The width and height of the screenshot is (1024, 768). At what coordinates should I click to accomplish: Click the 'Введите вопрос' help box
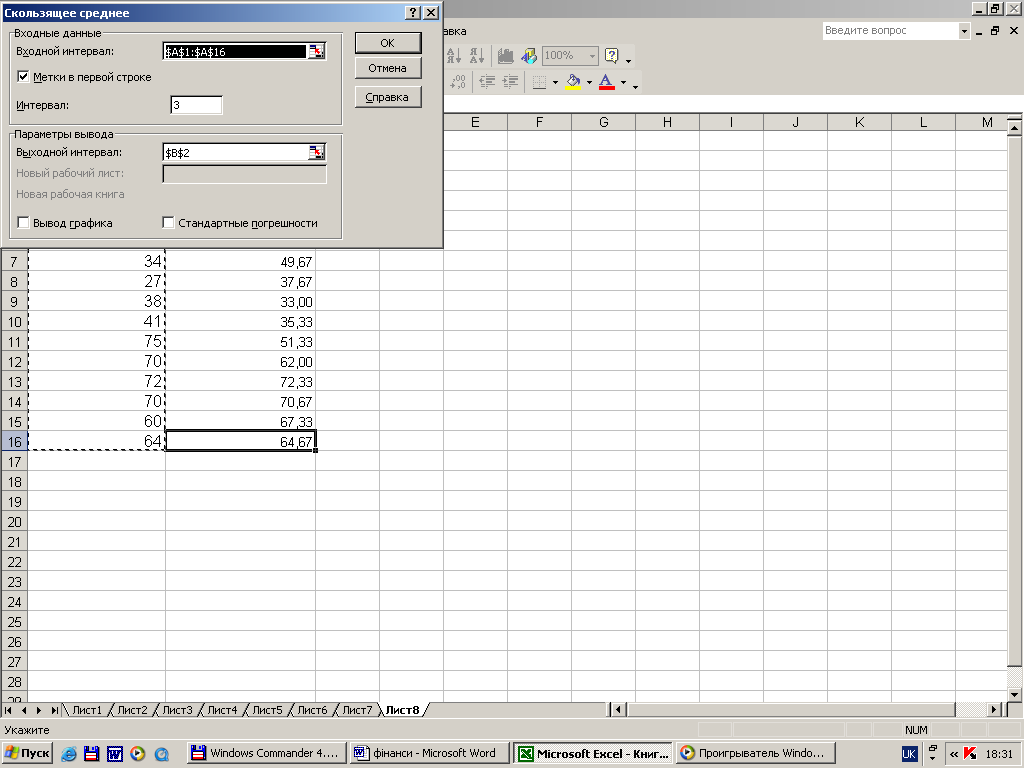pyautogui.click(x=890, y=31)
